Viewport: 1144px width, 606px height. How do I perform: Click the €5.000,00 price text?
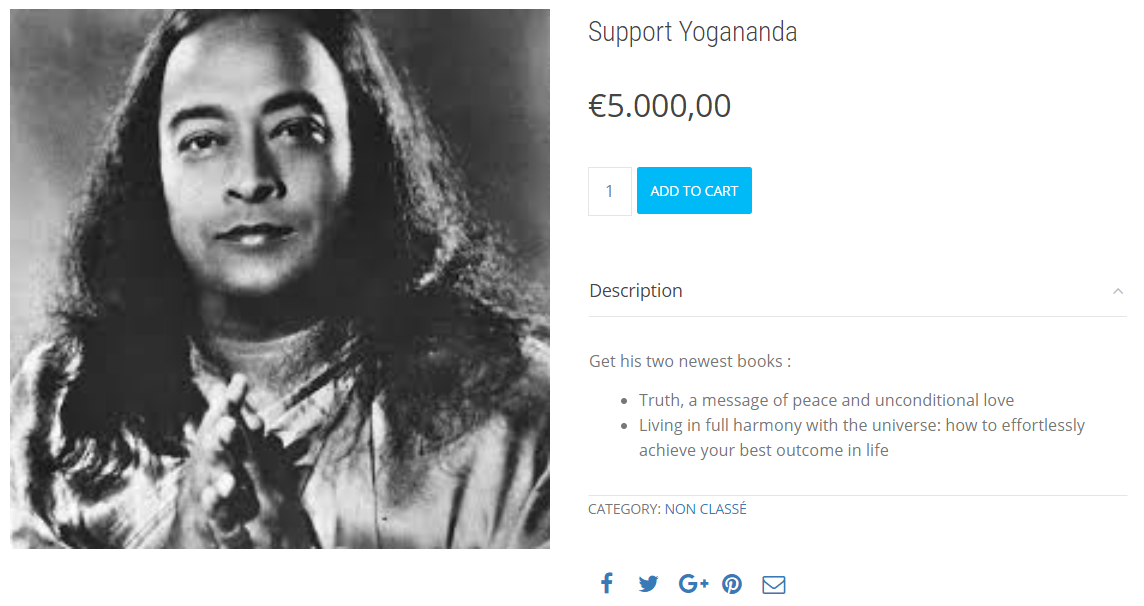pos(660,106)
